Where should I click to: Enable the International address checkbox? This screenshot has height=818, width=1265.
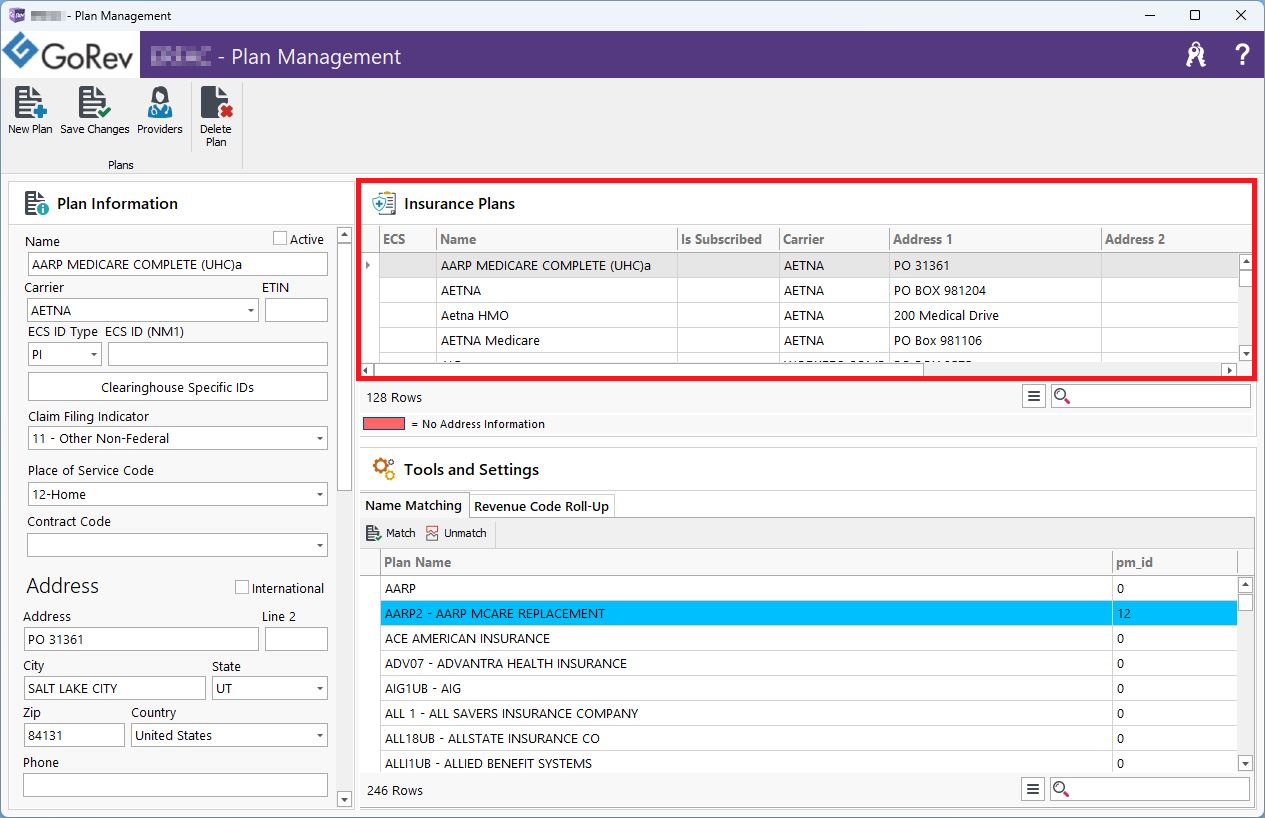coord(241,588)
